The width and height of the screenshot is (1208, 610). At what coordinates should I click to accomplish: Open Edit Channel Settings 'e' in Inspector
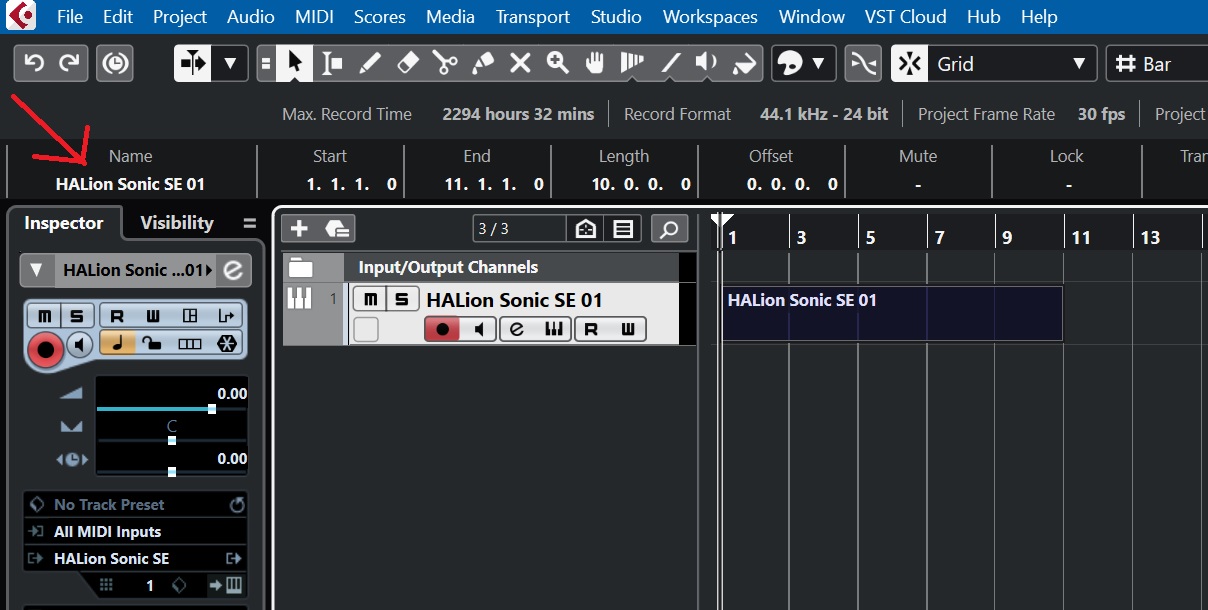(233, 270)
